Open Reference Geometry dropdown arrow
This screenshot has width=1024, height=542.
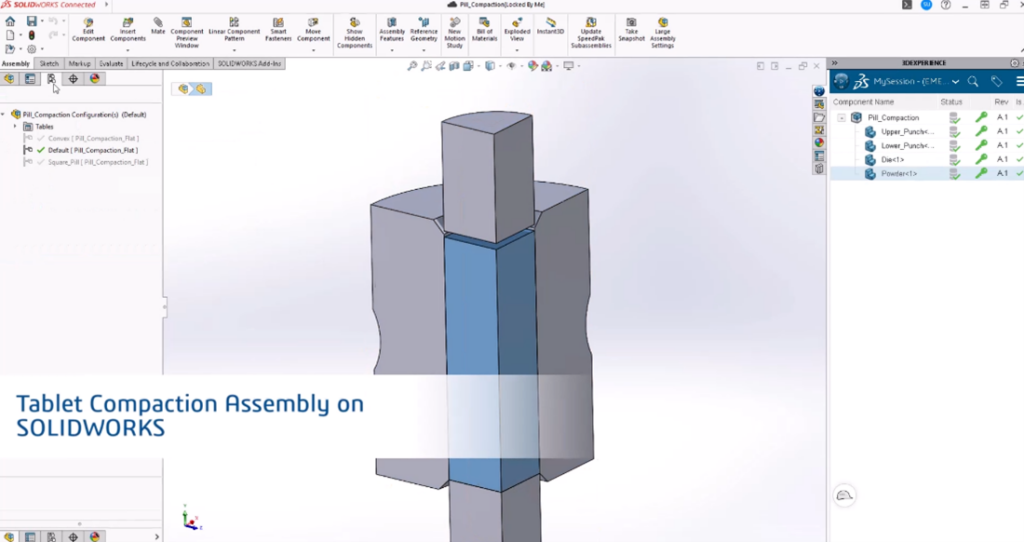[424, 50]
